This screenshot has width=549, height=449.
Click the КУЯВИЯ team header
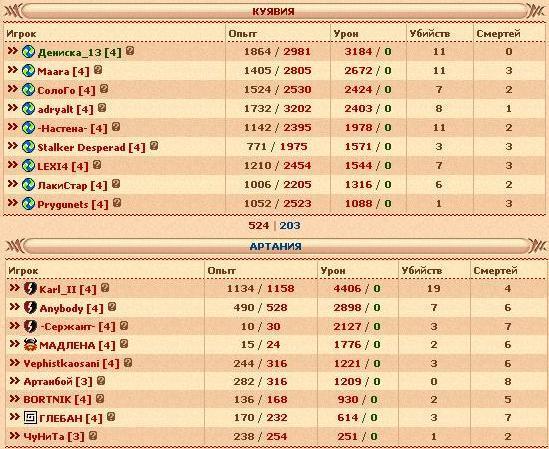[x=273, y=12]
